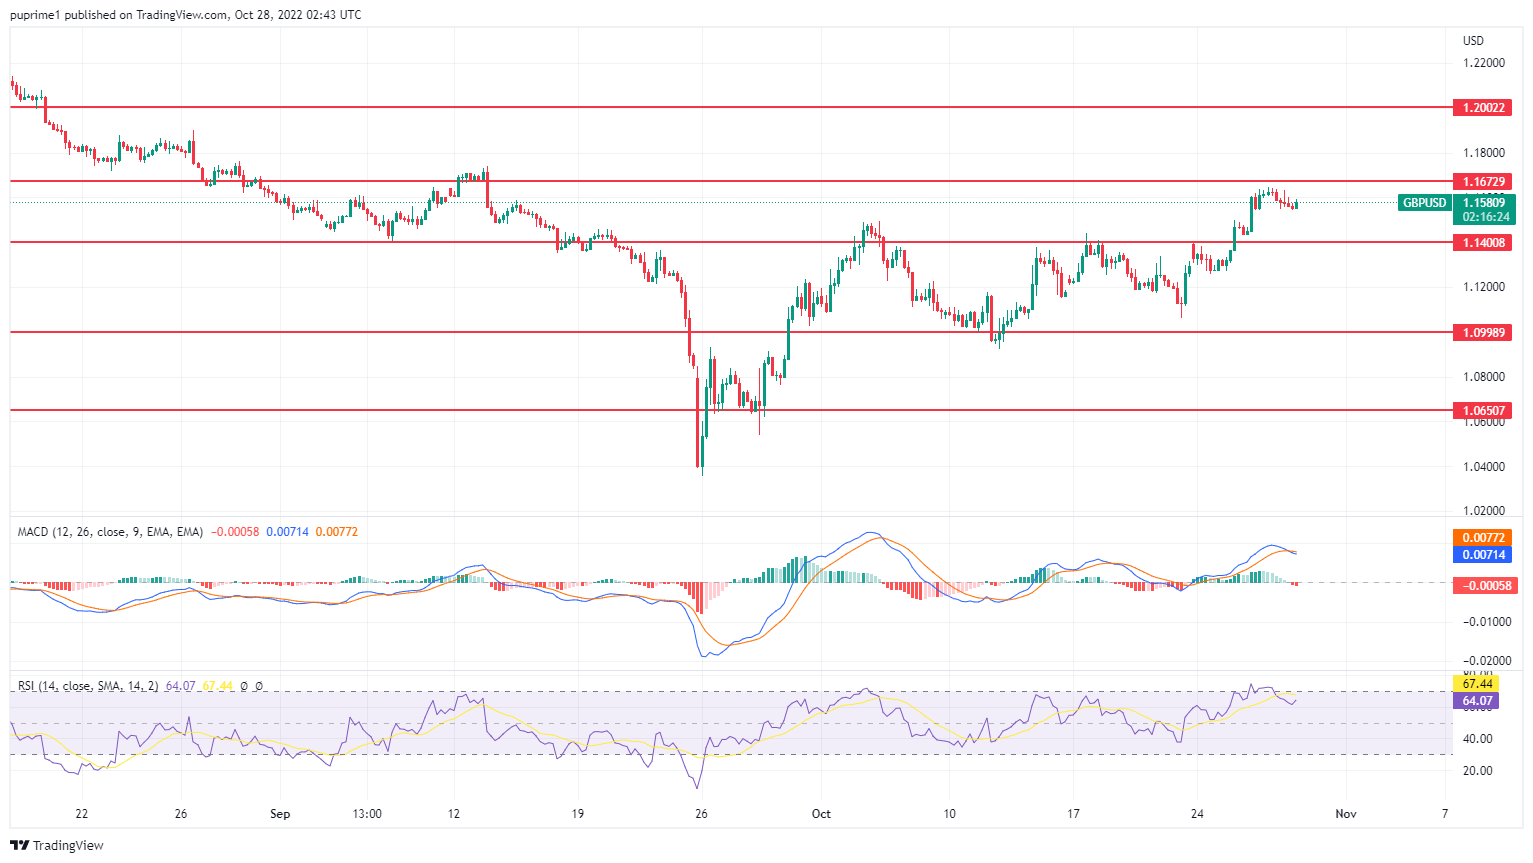
Task: Click the 17 date label on the time axis
Action: [x=1073, y=814]
